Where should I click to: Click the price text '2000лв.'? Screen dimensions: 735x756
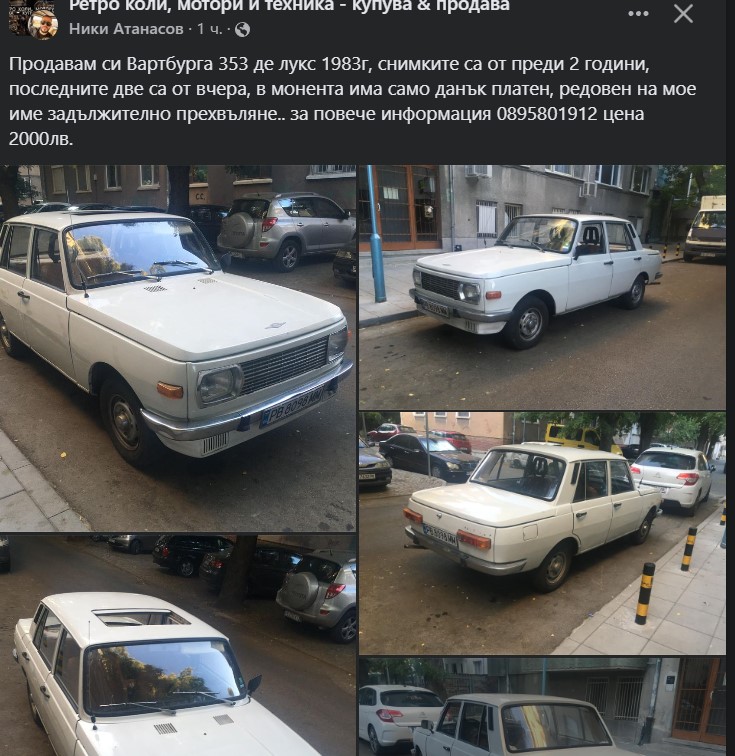[x=41, y=139]
